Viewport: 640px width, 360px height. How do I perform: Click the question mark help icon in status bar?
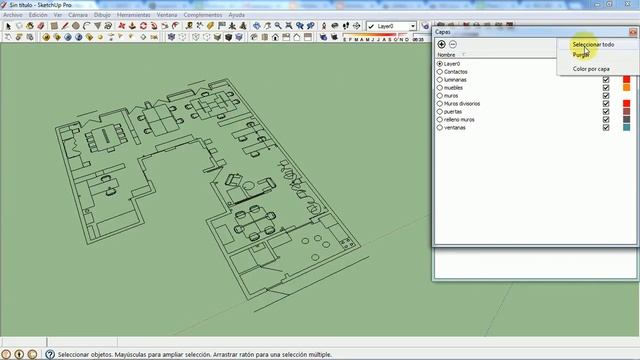coord(50,354)
